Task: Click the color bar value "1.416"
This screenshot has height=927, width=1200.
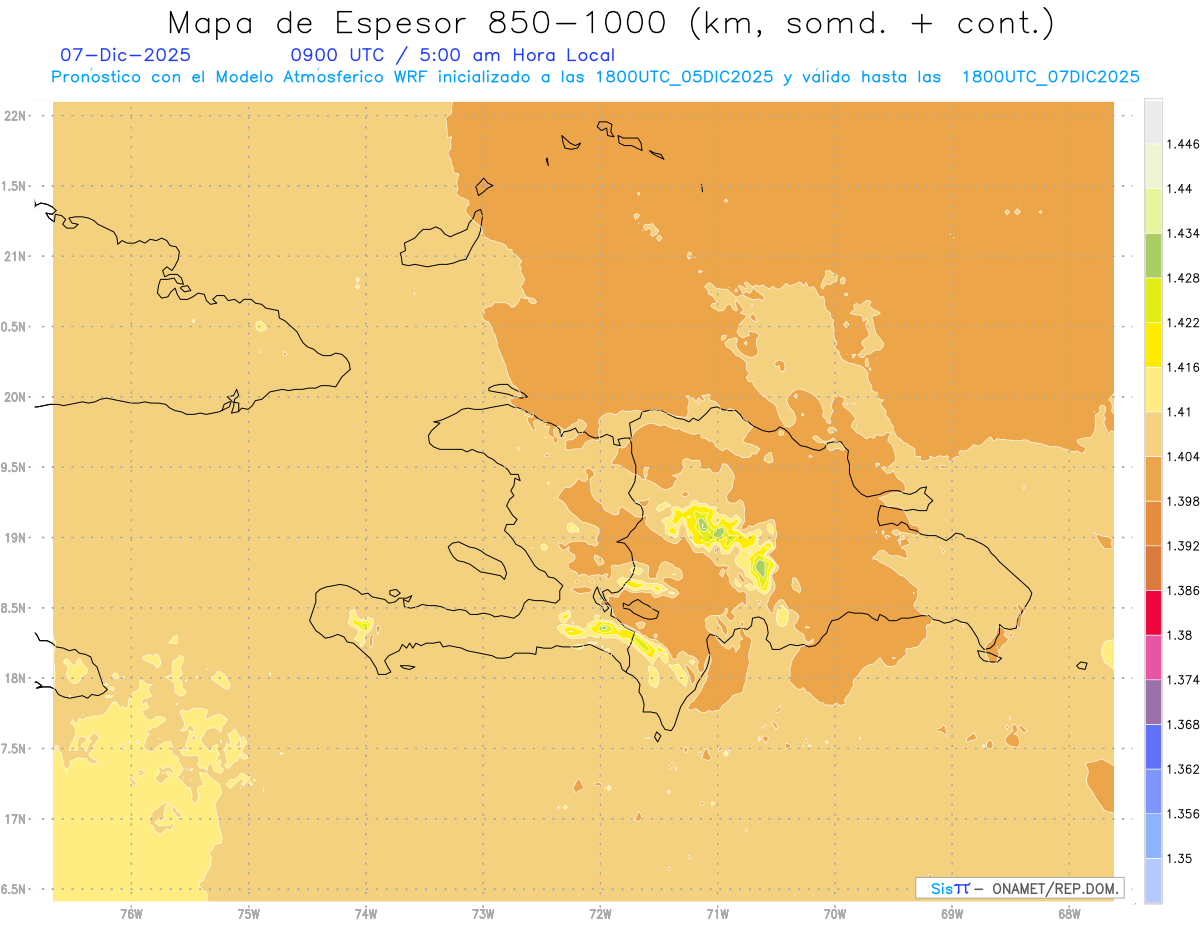Action: [x=1183, y=367]
